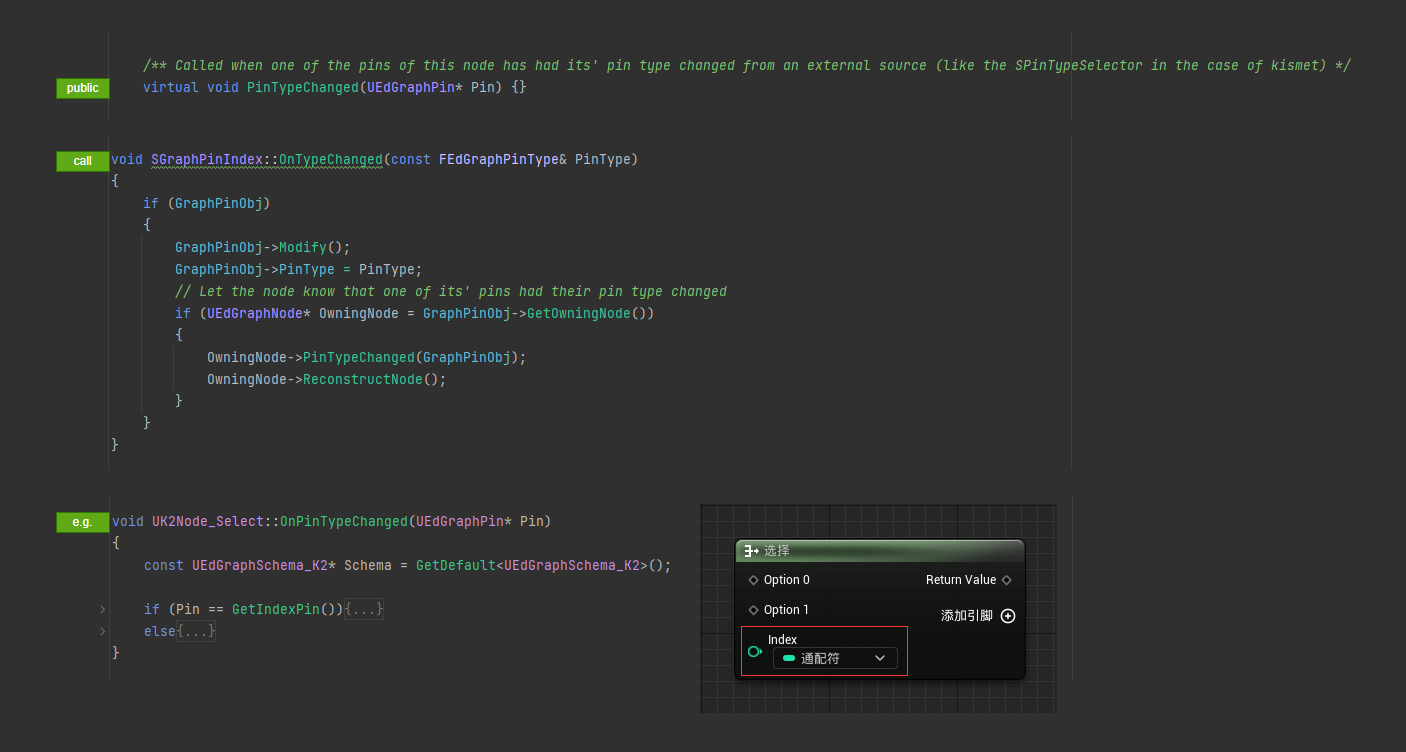Click the Option 0 input pin

754,580
